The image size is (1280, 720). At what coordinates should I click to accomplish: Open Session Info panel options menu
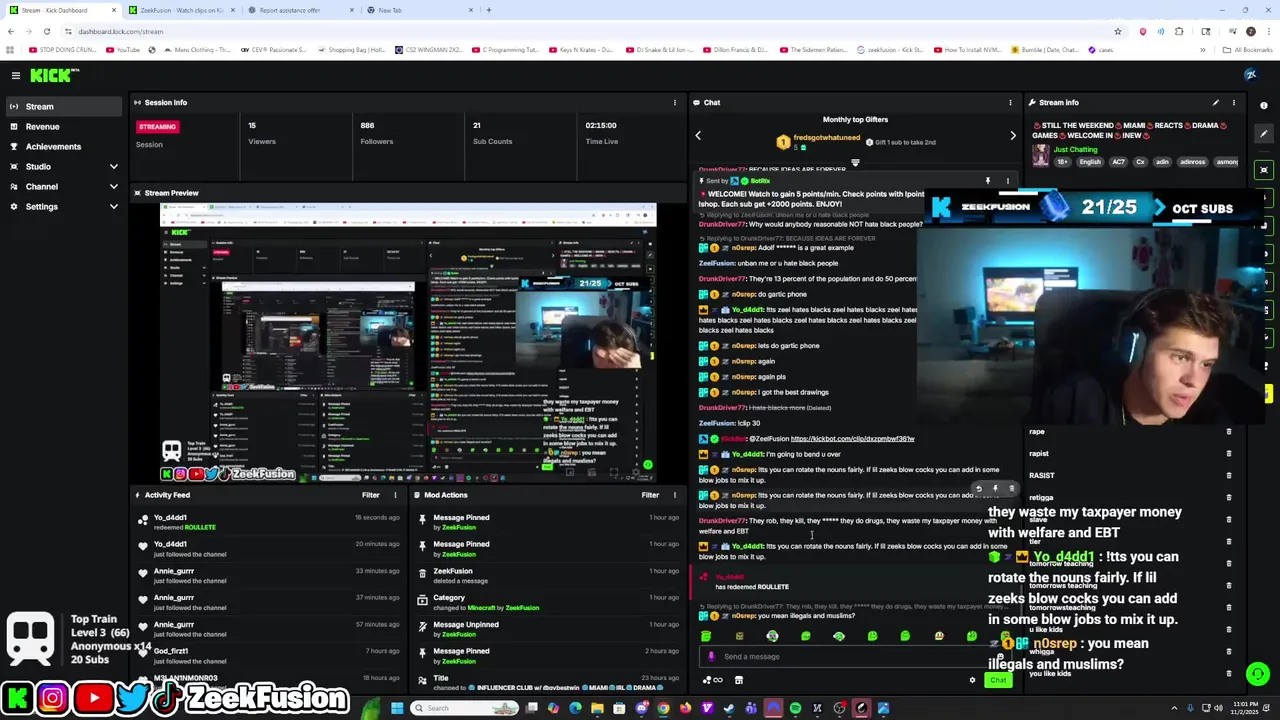tap(674, 102)
